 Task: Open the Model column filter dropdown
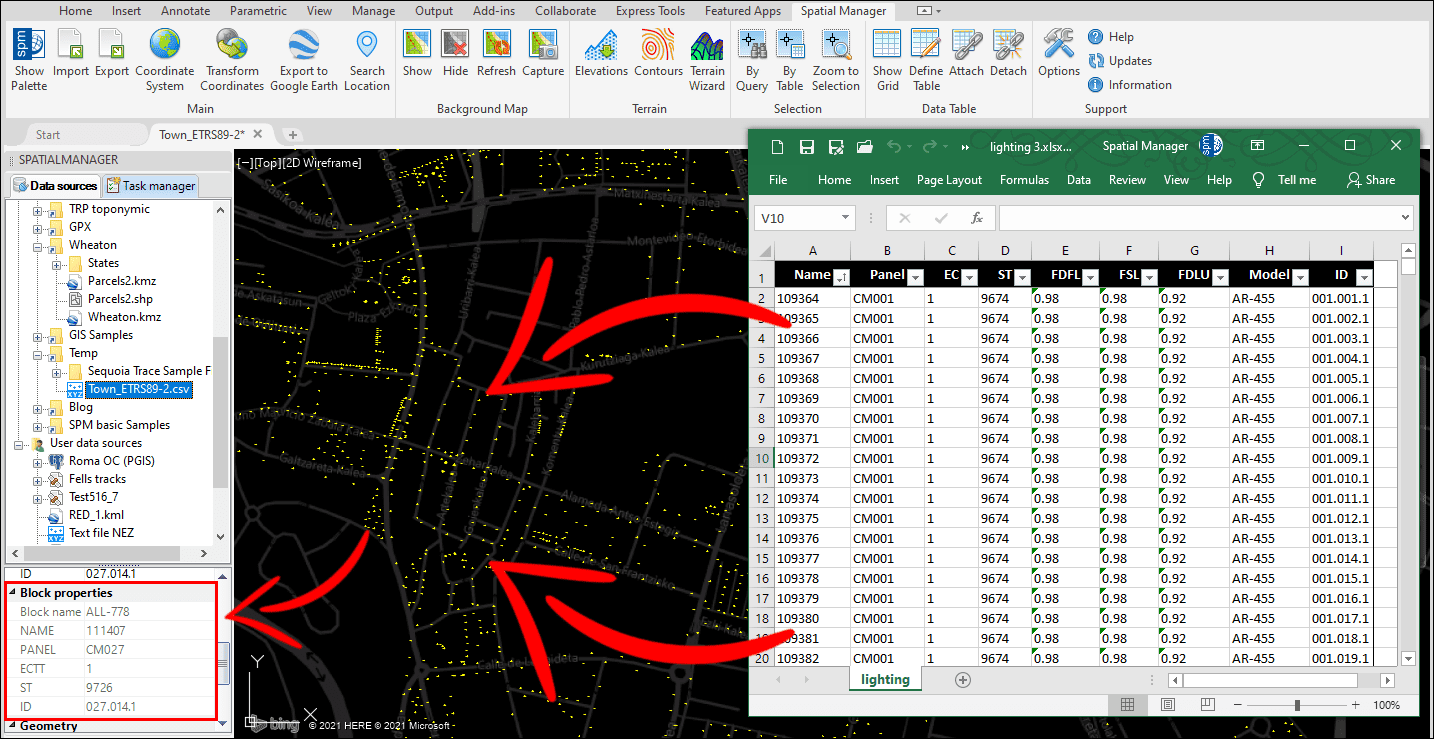coord(1300,277)
